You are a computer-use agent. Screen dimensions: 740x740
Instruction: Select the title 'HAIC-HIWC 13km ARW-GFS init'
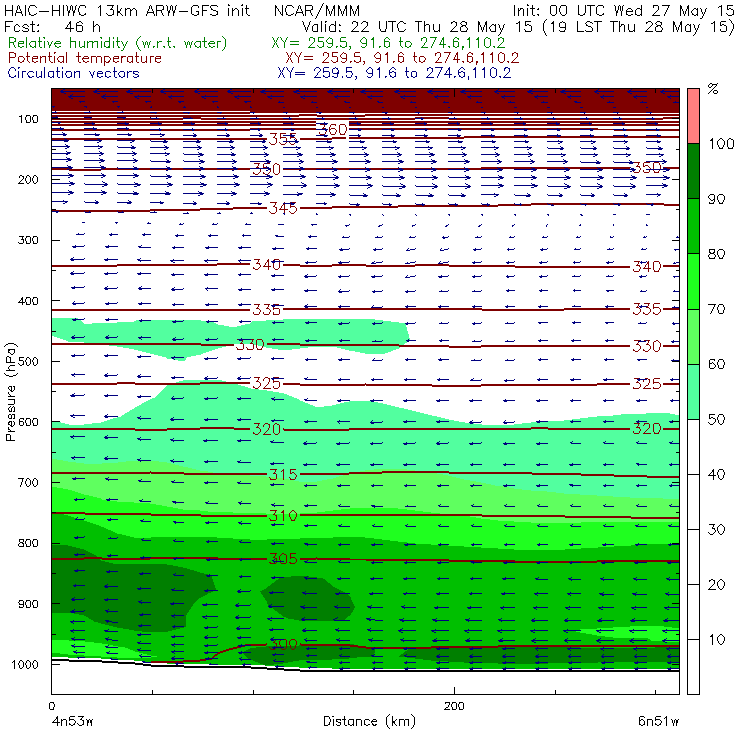click(127, 11)
